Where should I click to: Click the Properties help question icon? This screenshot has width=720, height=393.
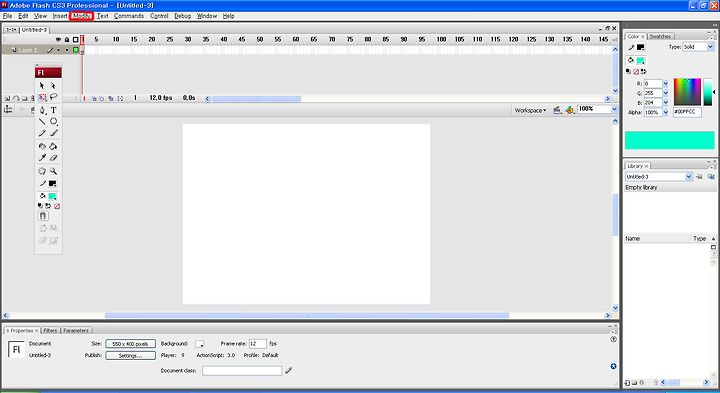pyautogui.click(x=613, y=339)
